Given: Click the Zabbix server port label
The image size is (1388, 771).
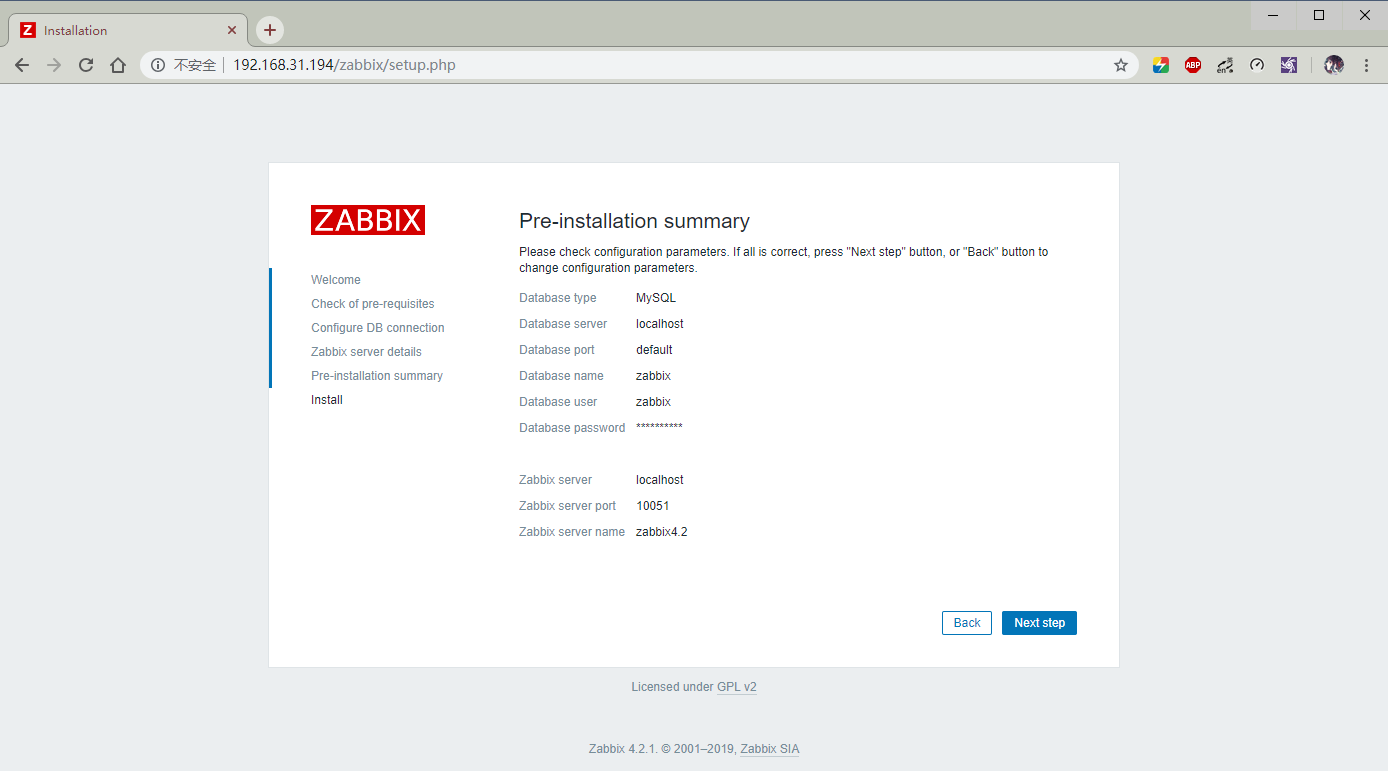Looking at the screenshot, I should pyautogui.click(x=568, y=506).
